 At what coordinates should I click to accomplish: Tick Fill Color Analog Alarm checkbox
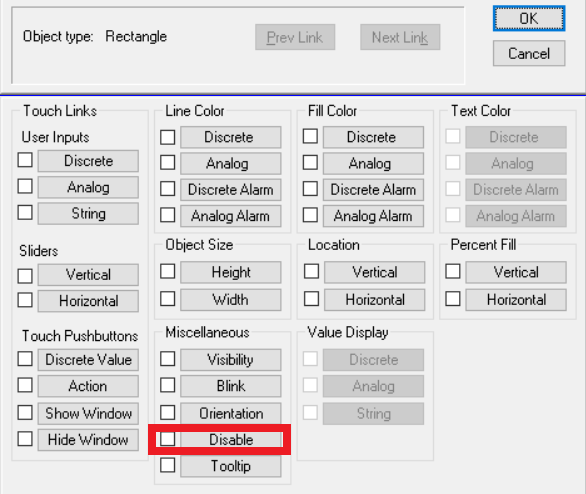pos(310,215)
